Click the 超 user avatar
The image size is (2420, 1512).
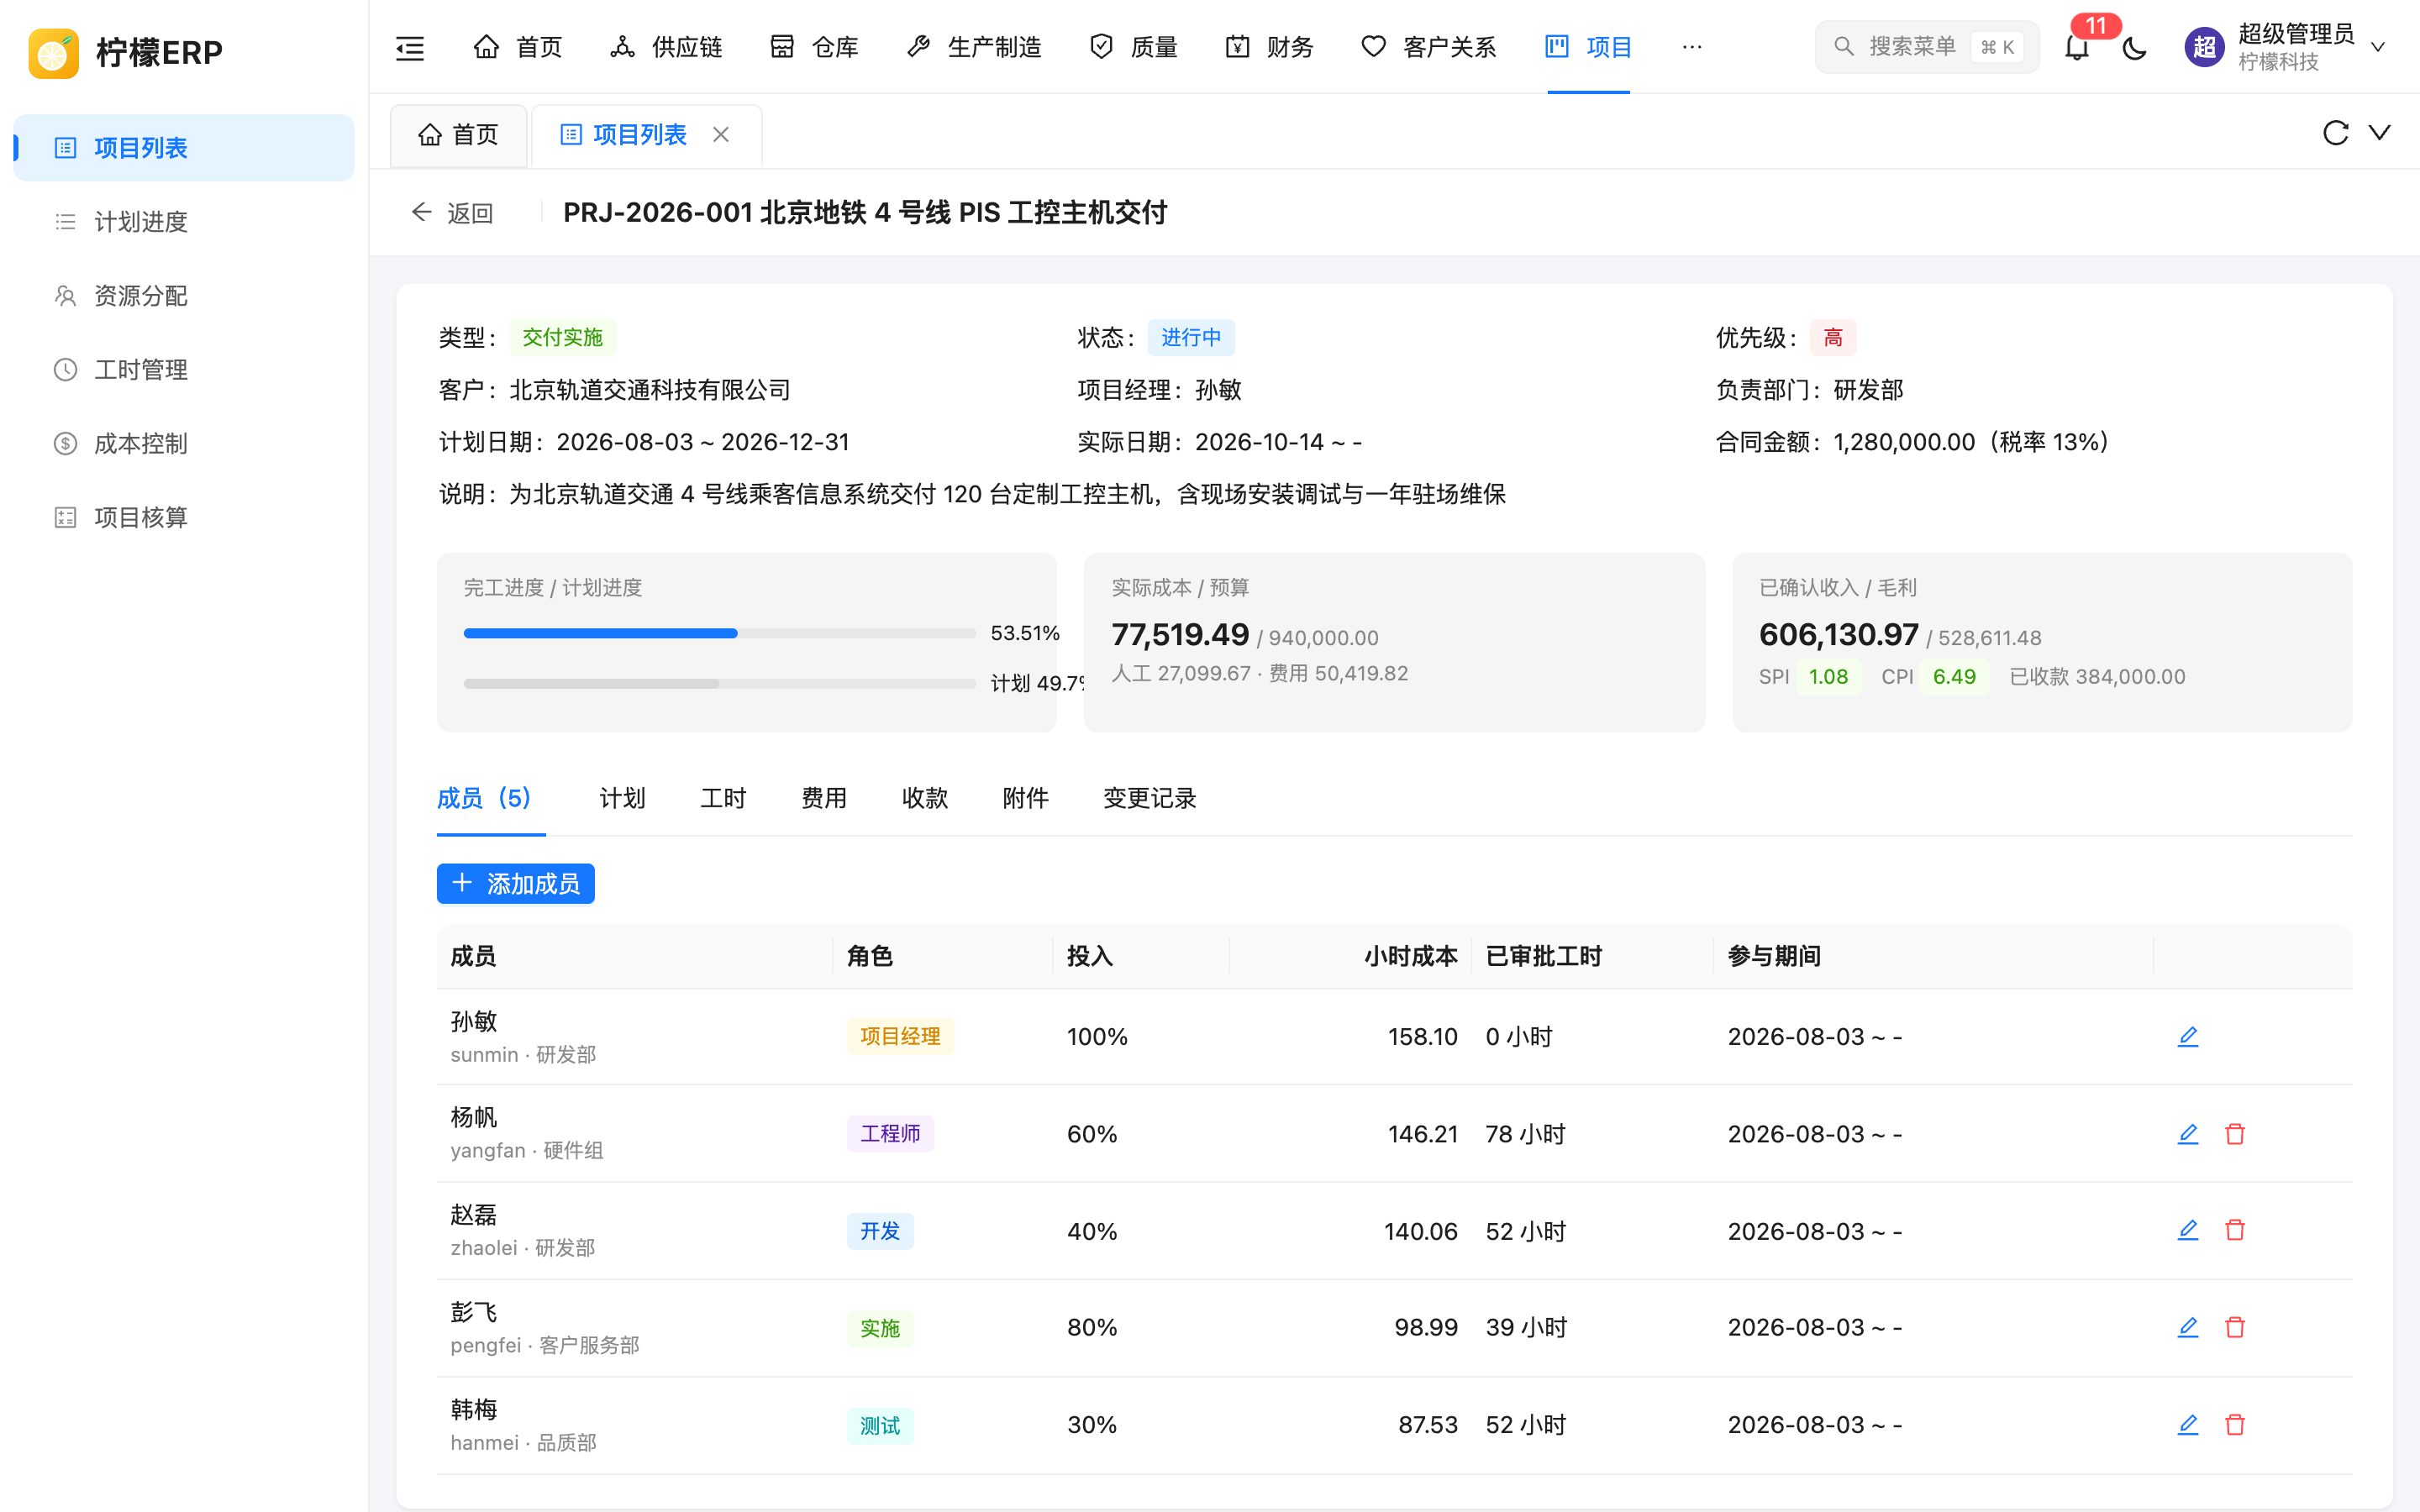click(x=2204, y=47)
